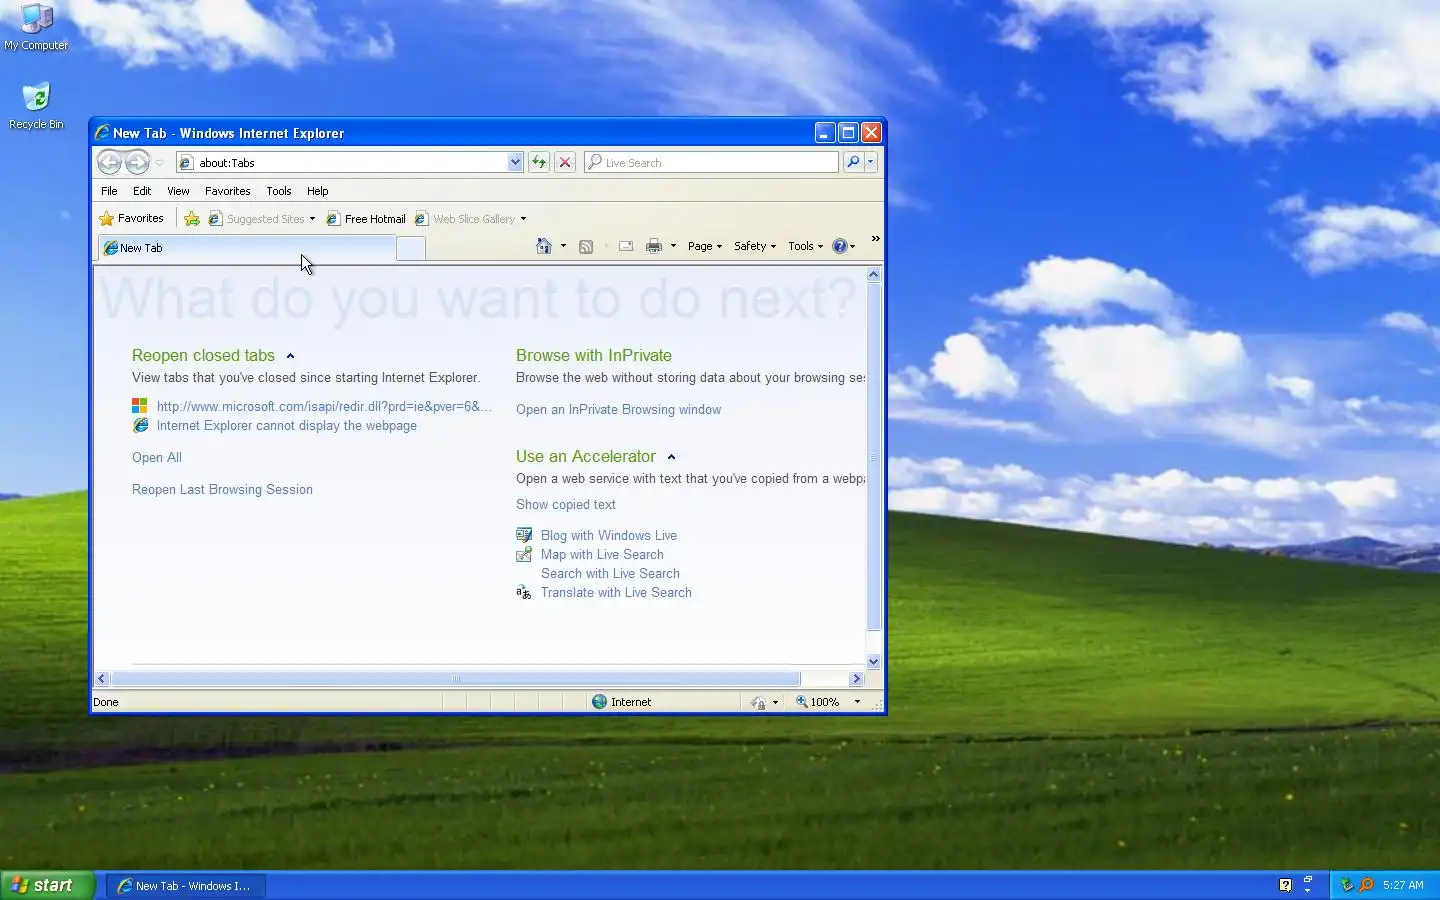Open the File menu
1440x900 pixels.
tap(109, 191)
